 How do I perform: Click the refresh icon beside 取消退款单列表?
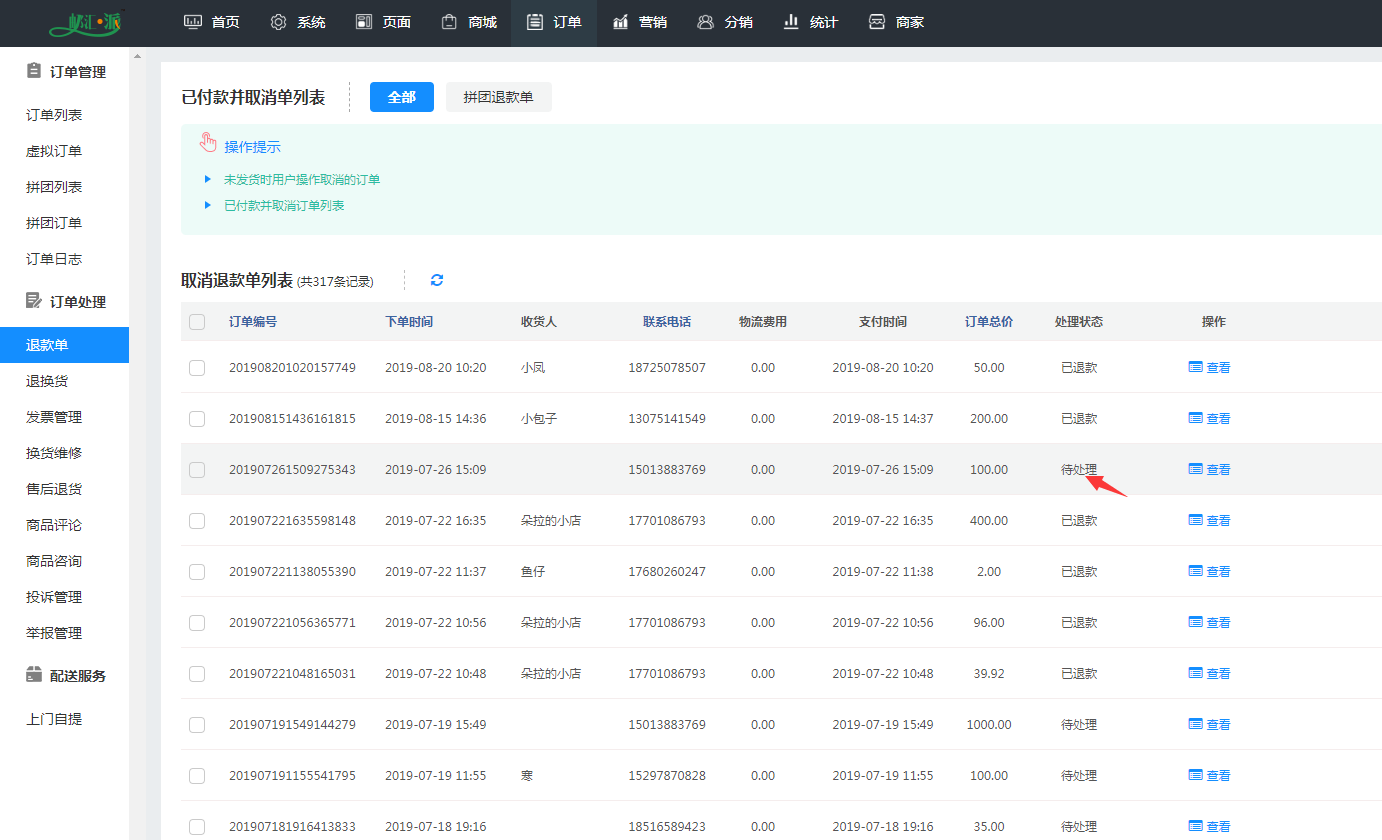[437, 280]
